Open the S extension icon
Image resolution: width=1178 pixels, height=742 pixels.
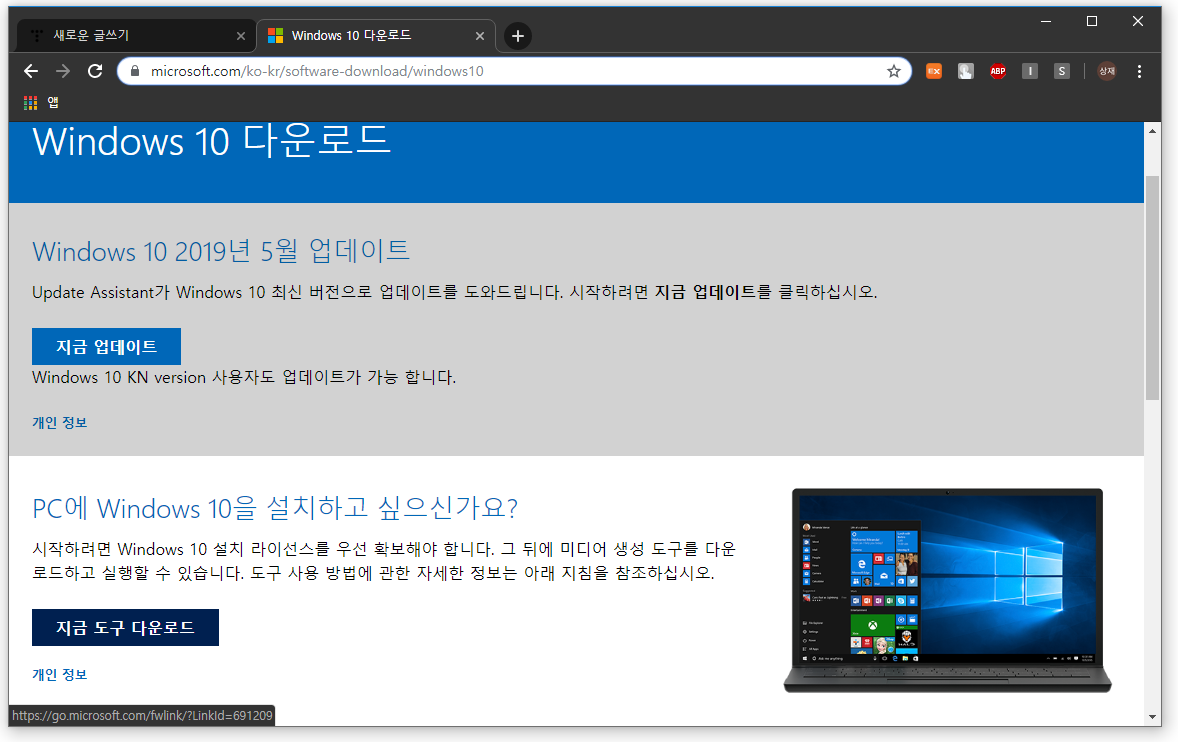[x=1062, y=71]
